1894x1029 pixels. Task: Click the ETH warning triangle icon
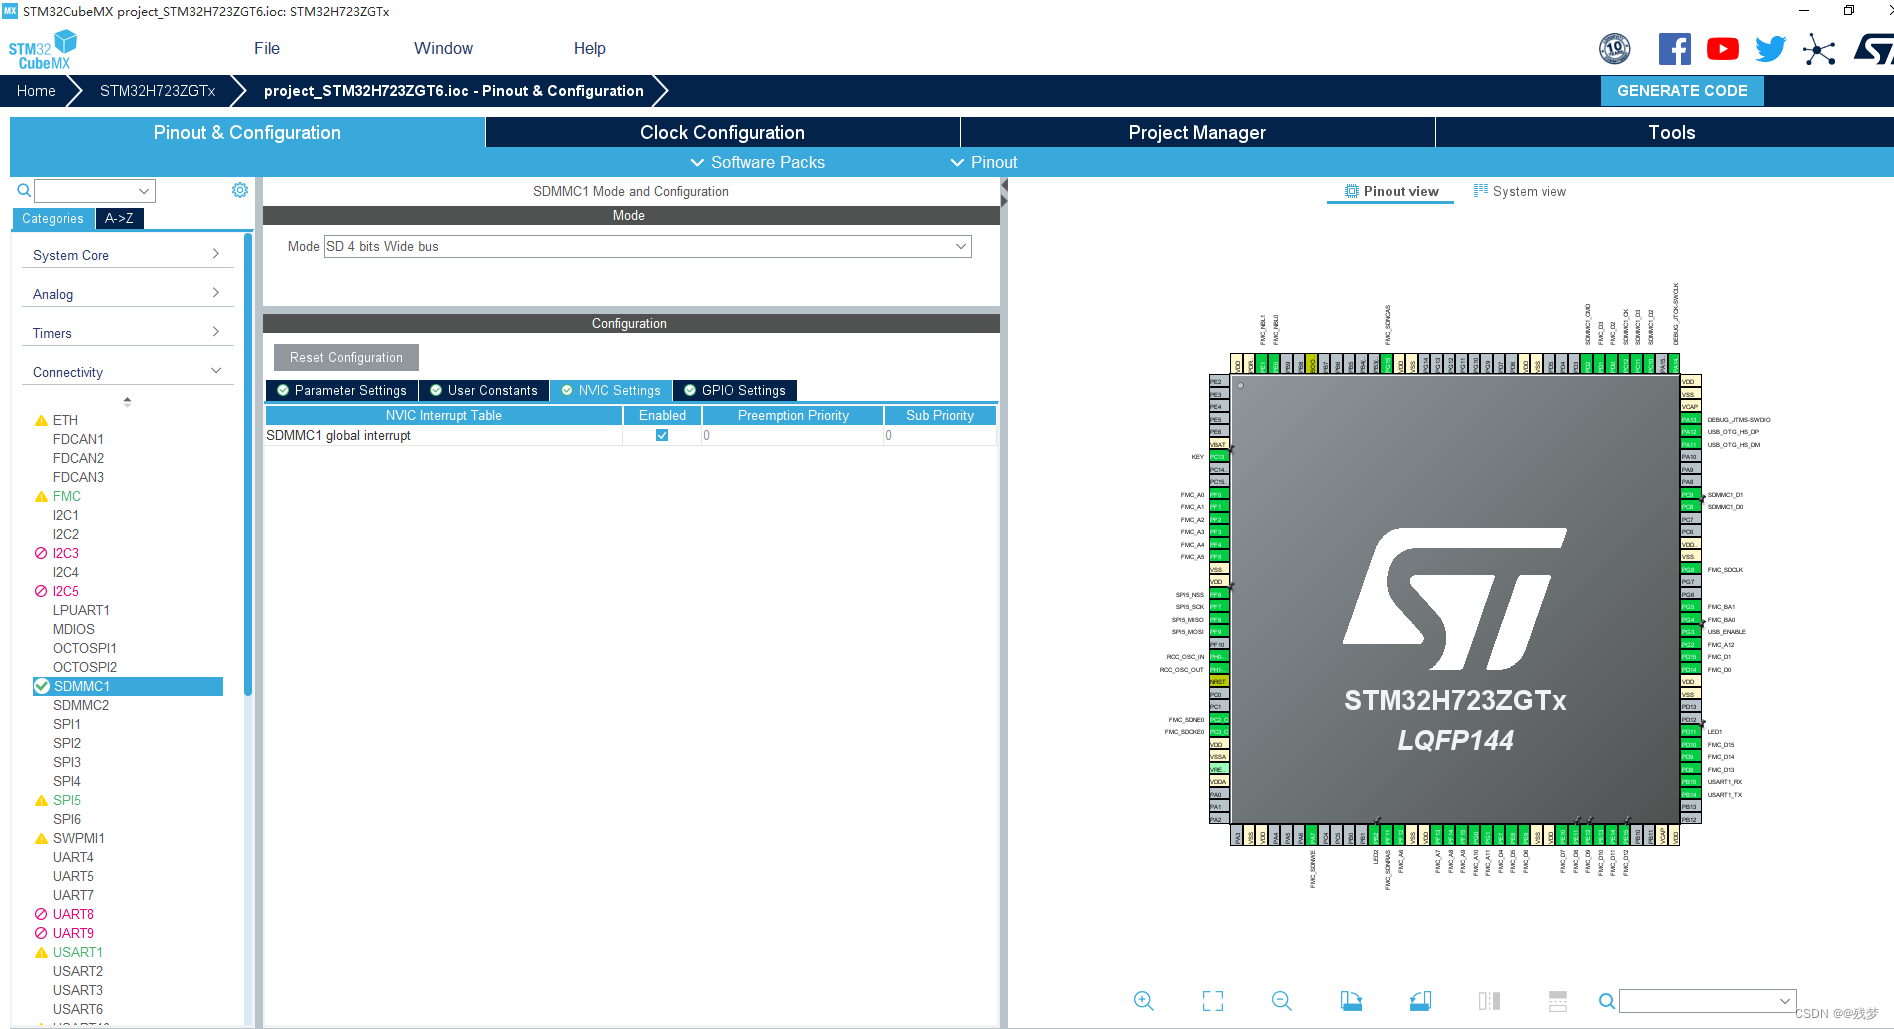(41, 420)
